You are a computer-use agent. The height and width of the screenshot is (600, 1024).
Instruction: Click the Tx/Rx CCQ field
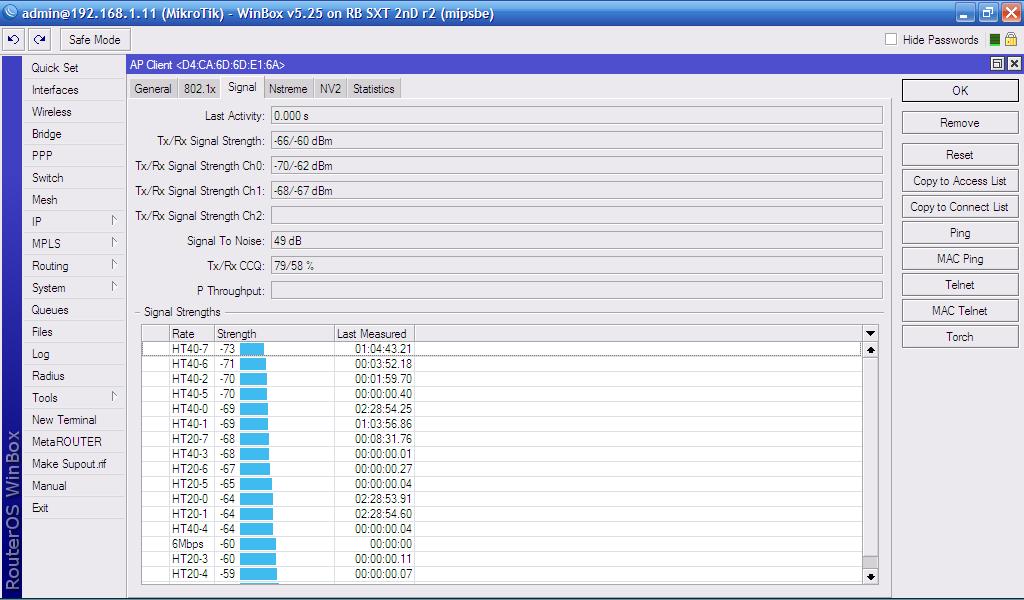pyautogui.click(x=577, y=265)
